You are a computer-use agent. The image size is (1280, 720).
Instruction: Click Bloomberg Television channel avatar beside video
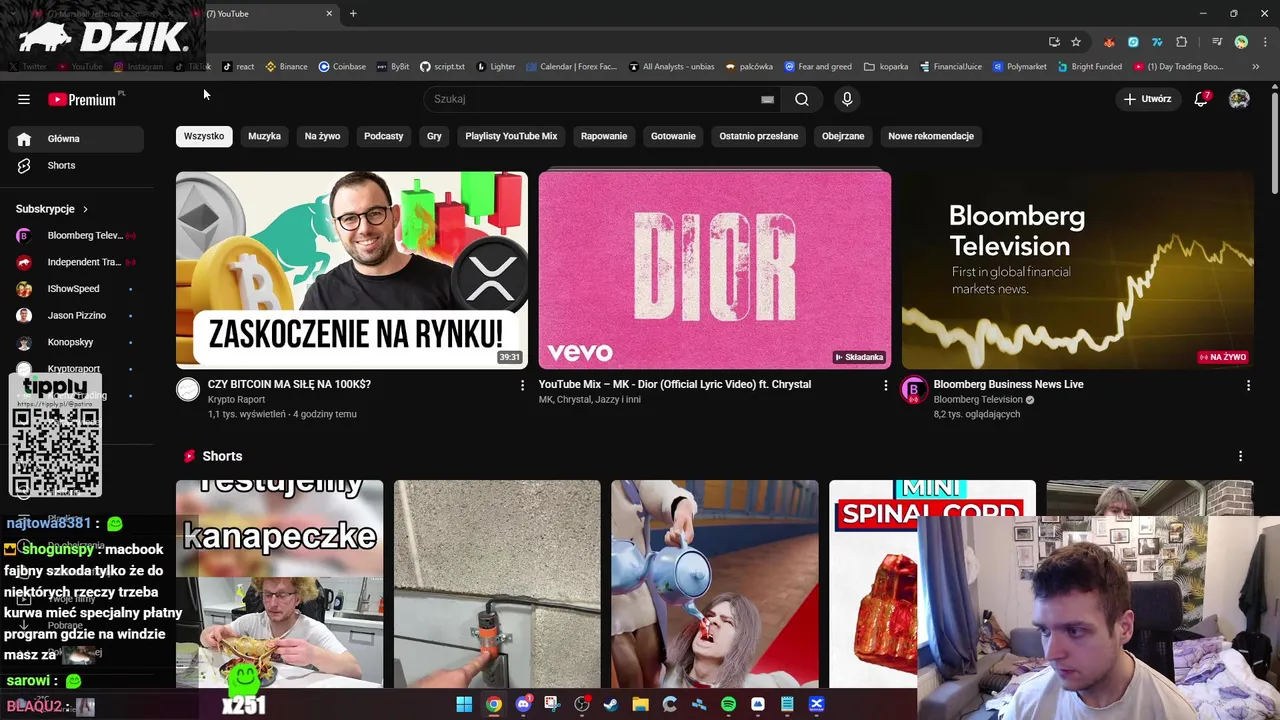(x=914, y=390)
